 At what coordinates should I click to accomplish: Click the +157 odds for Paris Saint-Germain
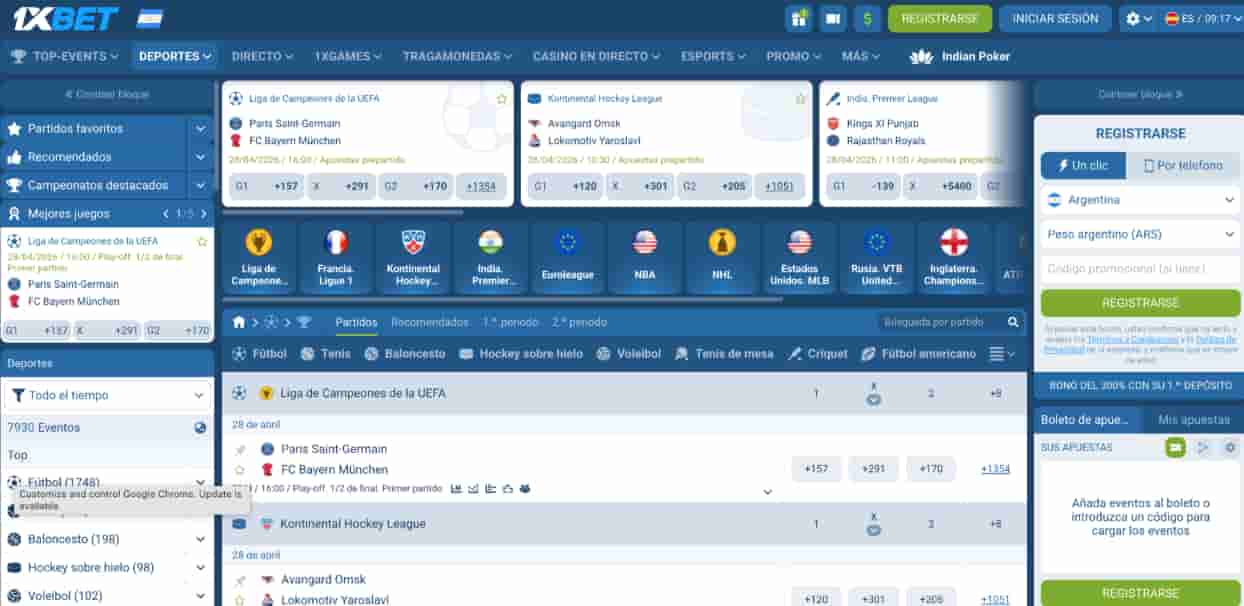[817, 469]
